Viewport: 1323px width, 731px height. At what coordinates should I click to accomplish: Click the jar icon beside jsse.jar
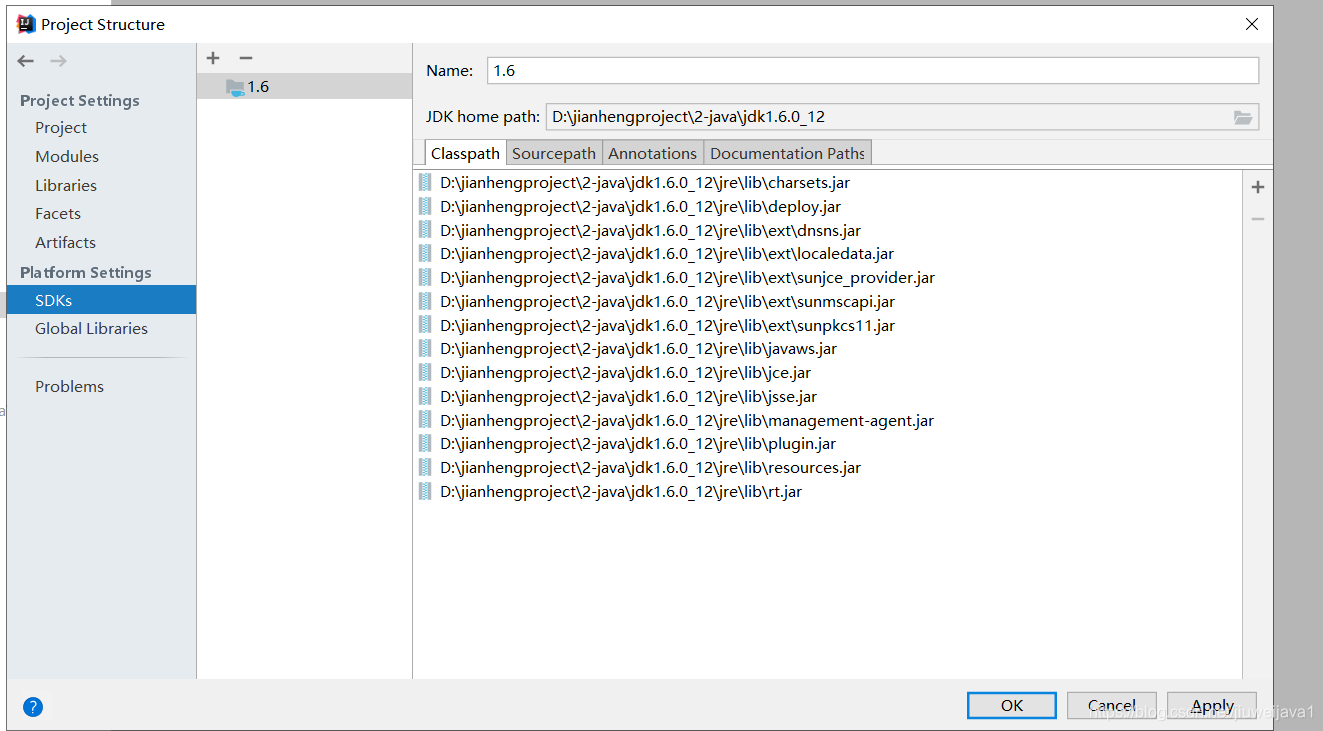point(426,396)
